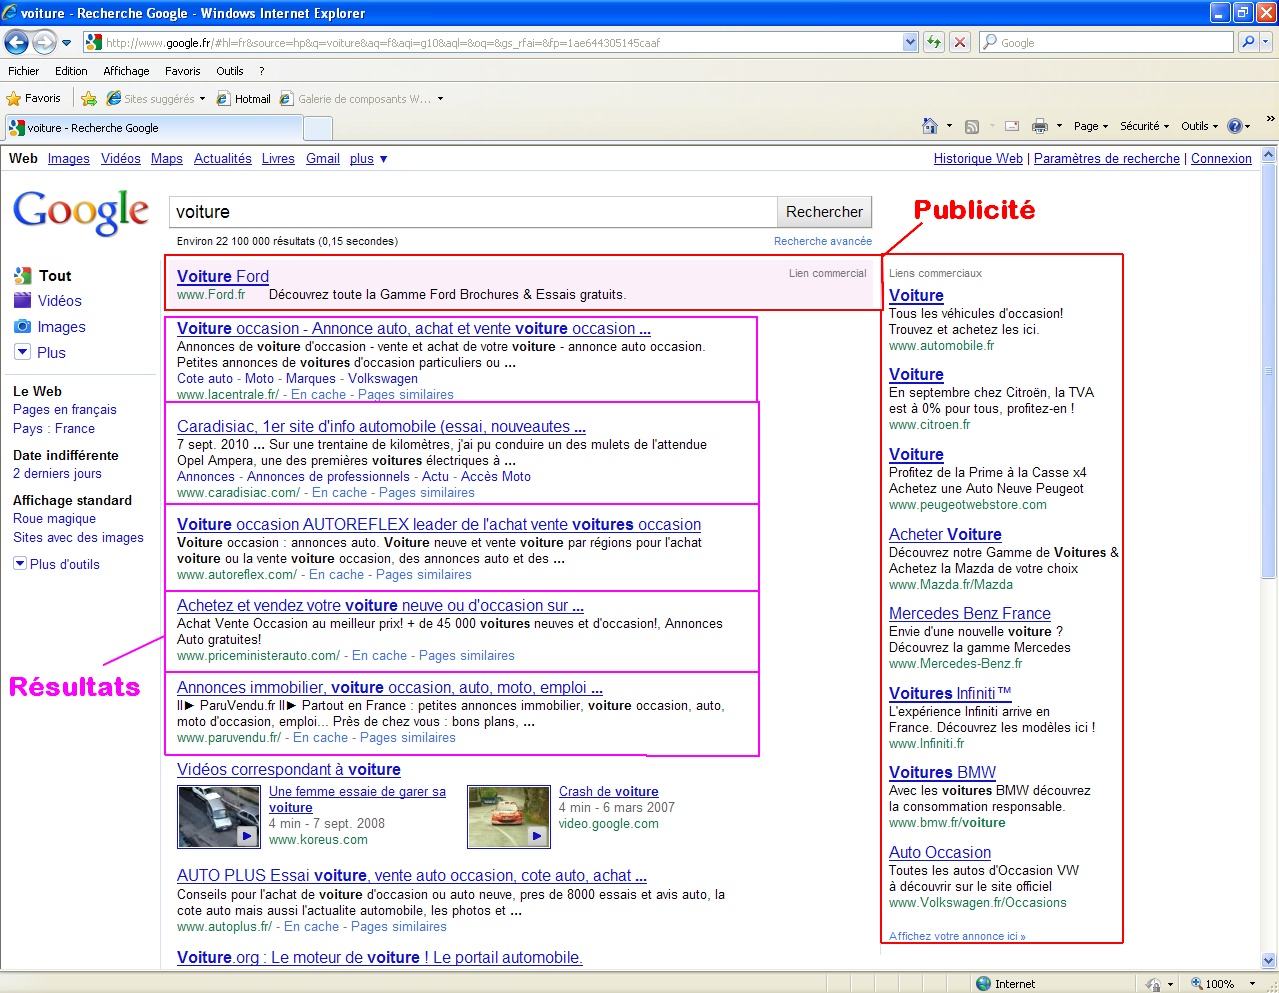The image size is (1279, 993).
Task: Open Voitures BMW ad link
Action: tap(942, 772)
